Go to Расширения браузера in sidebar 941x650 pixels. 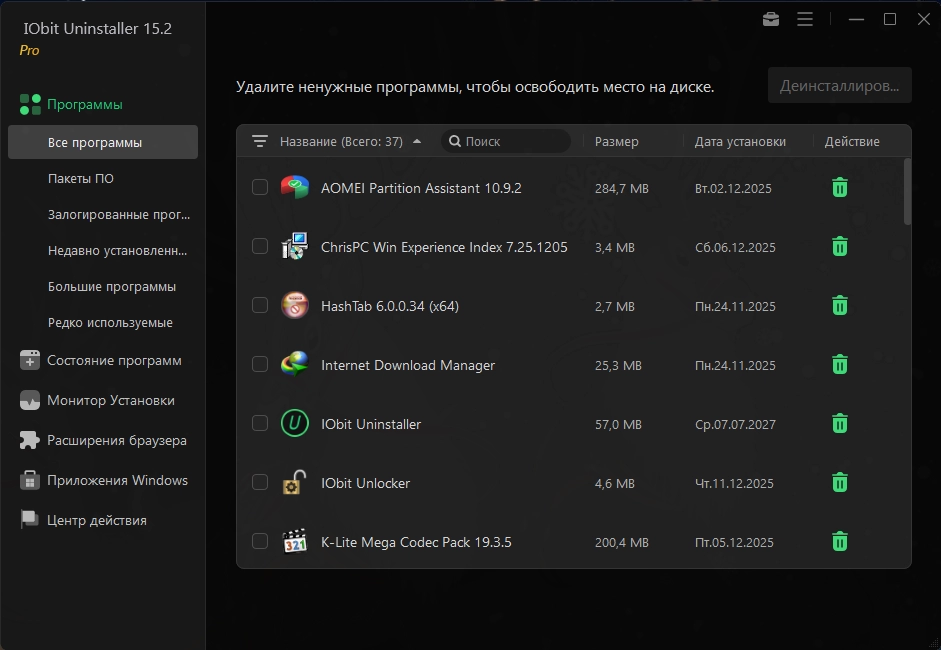[116, 440]
